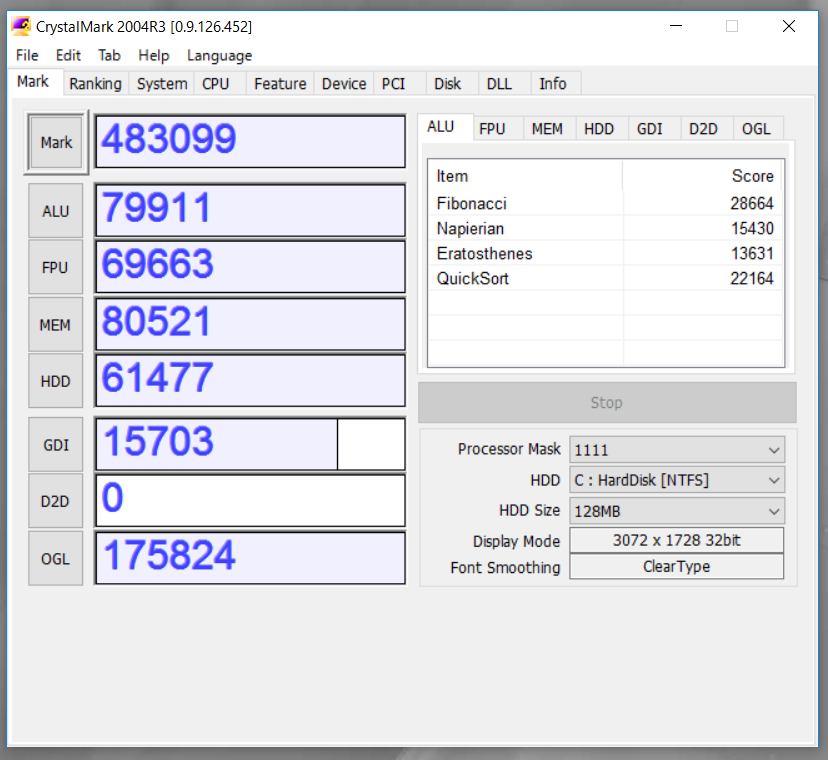Image resolution: width=828 pixels, height=760 pixels.
Task: Open the Language menu
Action: click(x=219, y=55)
